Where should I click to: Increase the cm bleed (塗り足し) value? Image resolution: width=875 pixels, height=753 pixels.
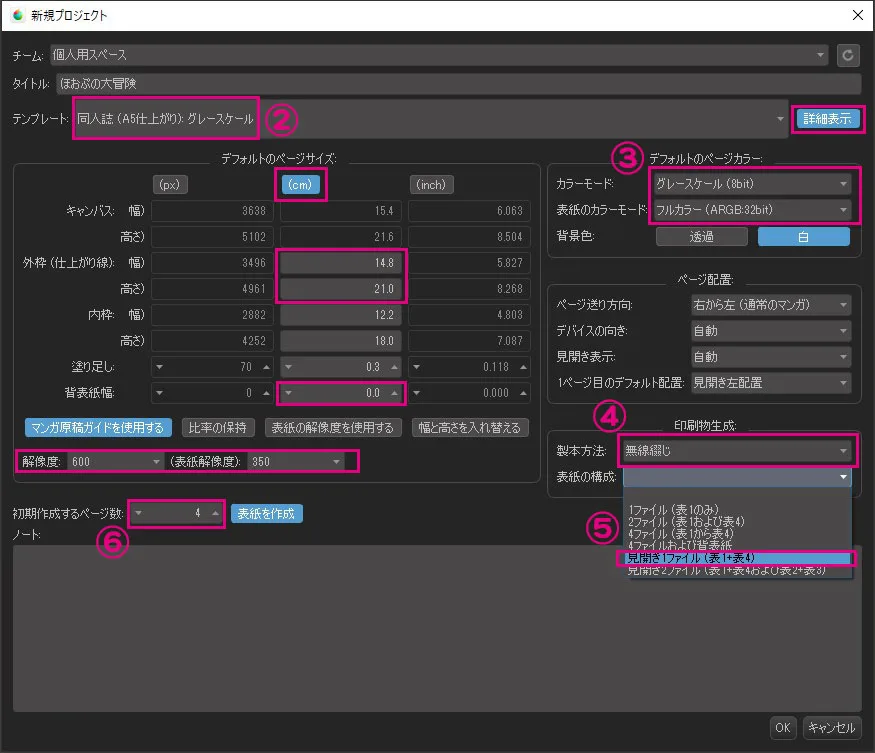(x=396, y=366)
